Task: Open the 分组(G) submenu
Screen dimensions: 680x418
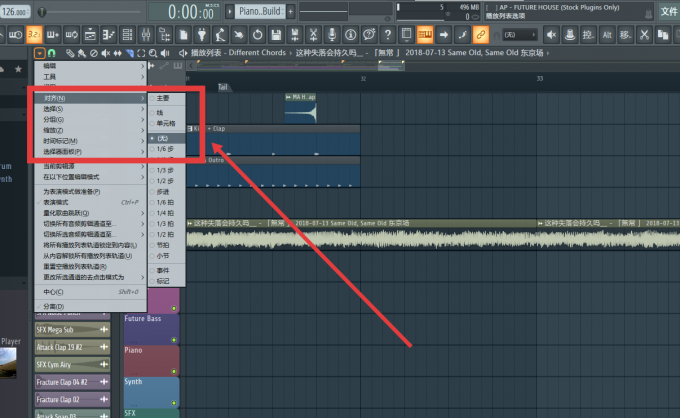Action: pyautogui.click(x=91, y=120)
